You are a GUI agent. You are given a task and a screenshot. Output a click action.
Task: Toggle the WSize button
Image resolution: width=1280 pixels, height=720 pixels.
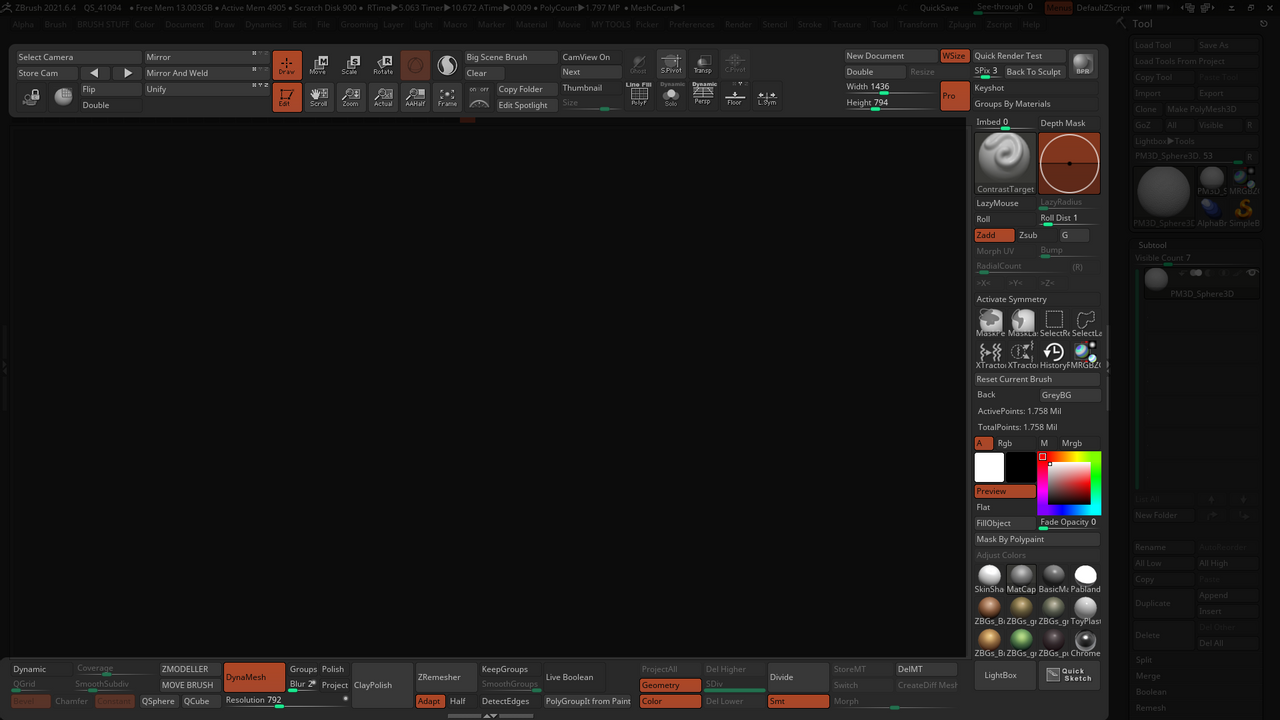[954, 56]
